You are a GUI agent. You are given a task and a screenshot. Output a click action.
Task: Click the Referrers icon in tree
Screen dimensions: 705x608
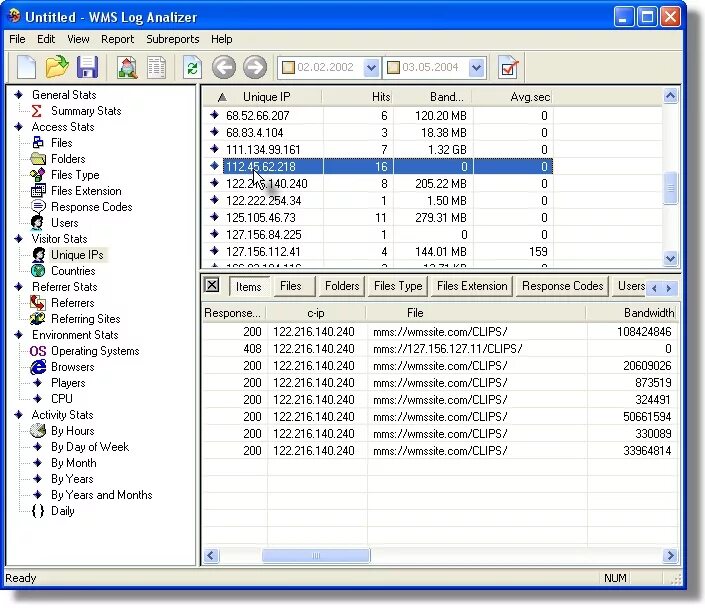[x=38, y=303]
